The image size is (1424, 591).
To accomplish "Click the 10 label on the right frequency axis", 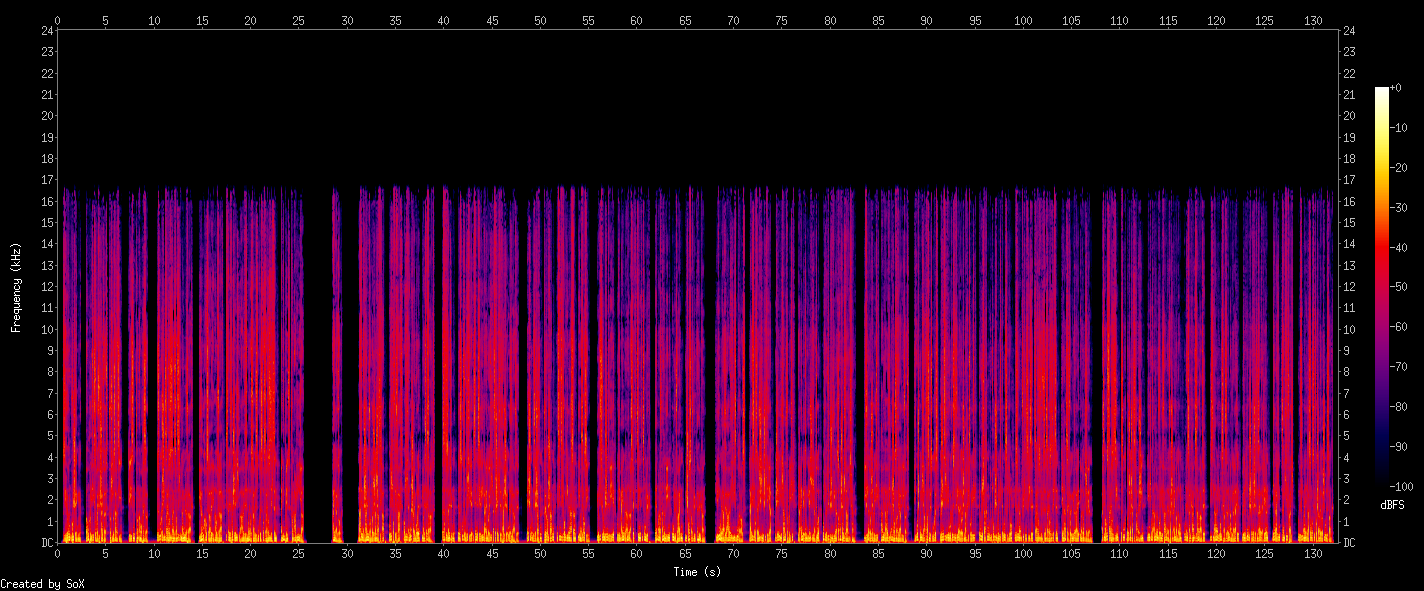I will coord(1349,330).
